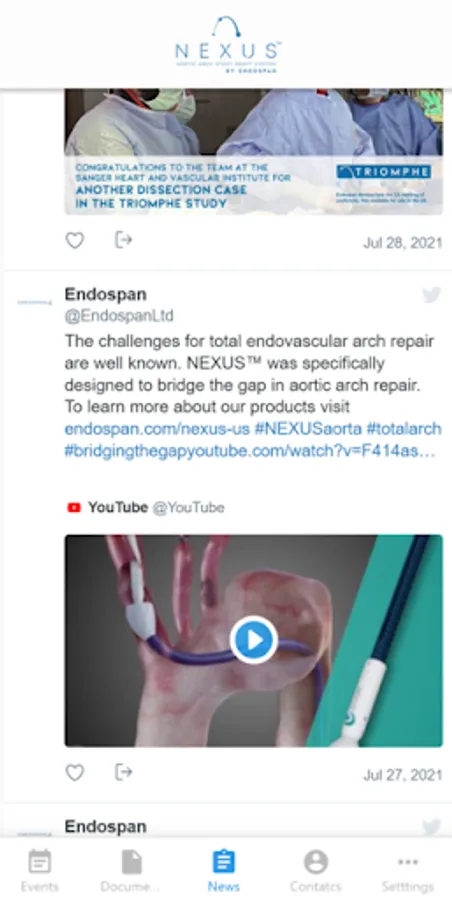Like the Jul 28 TRIOMPHE post with heart icon
This screenshot has width=452, height=900.
75,240
